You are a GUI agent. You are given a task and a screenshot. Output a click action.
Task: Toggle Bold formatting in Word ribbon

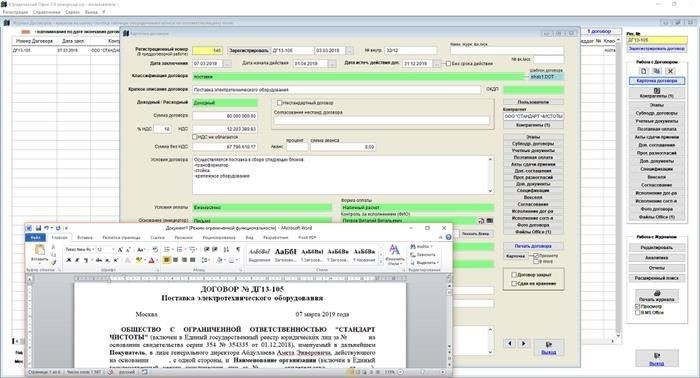69,260
